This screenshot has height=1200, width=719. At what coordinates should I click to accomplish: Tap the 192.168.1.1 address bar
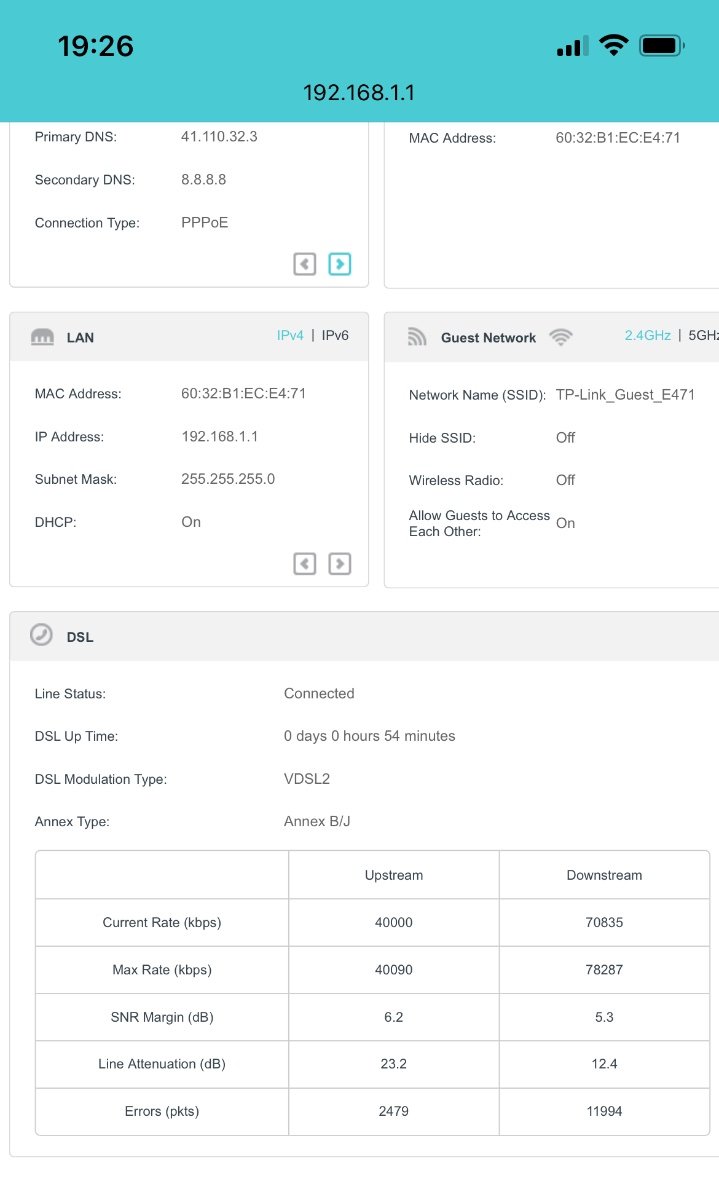tap(359, 93)
